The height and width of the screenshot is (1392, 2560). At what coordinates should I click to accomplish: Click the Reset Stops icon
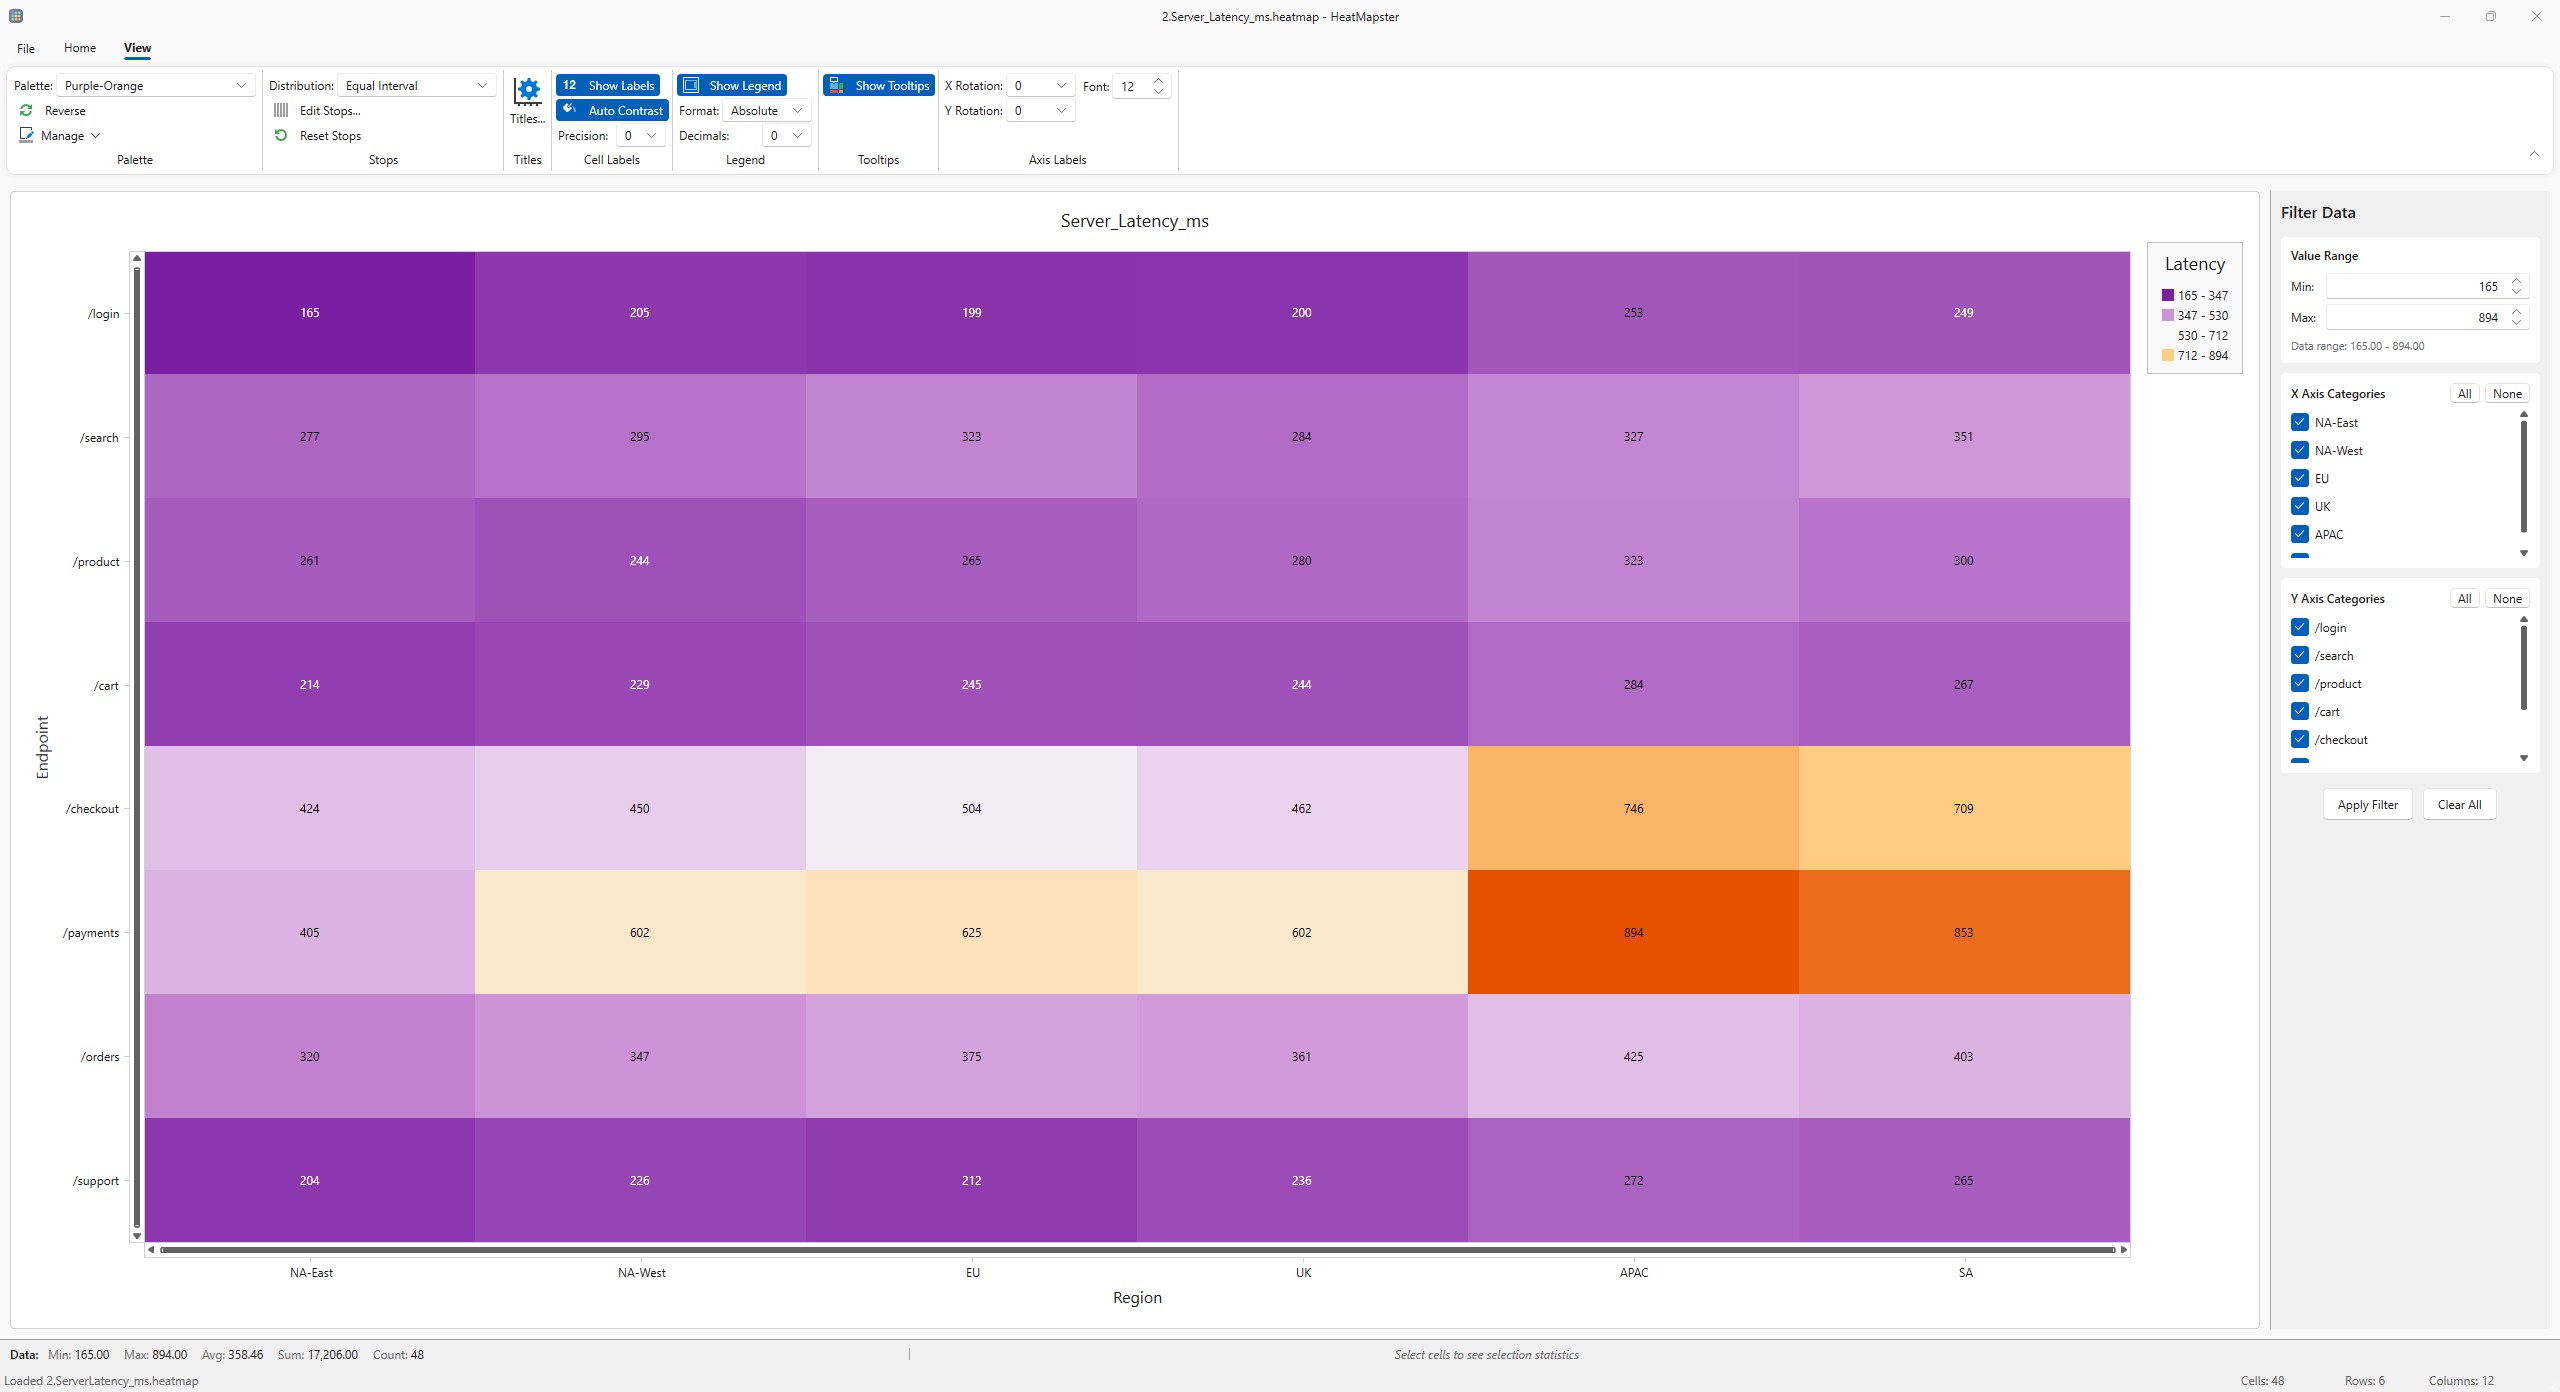tap(281, 135)
